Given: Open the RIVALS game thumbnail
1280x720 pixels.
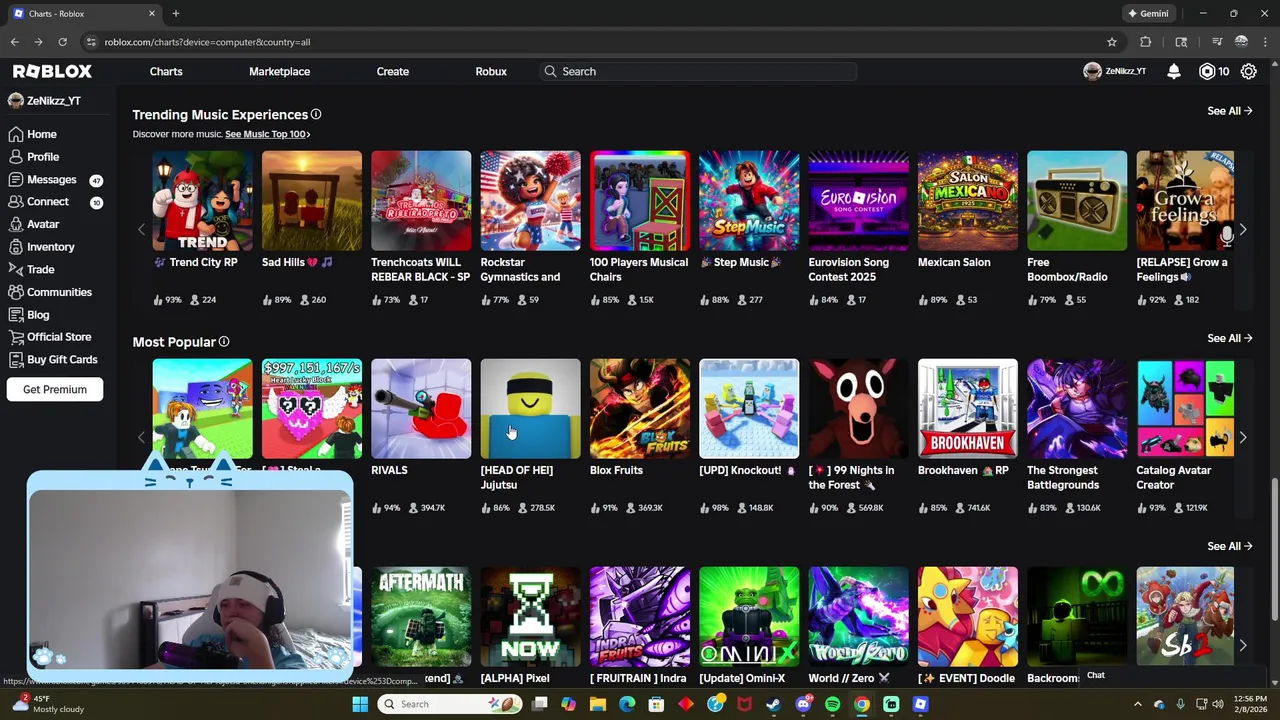Looking at the screenshot, I should point(421,409).
